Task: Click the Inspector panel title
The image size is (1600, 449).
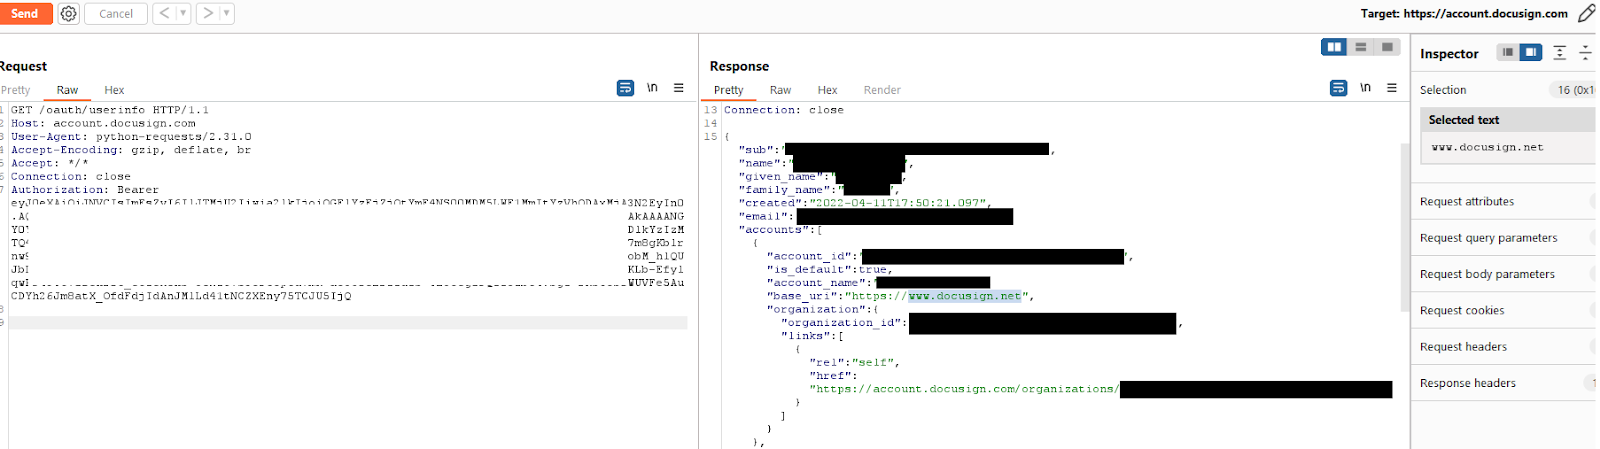Action: [1449, 54]
